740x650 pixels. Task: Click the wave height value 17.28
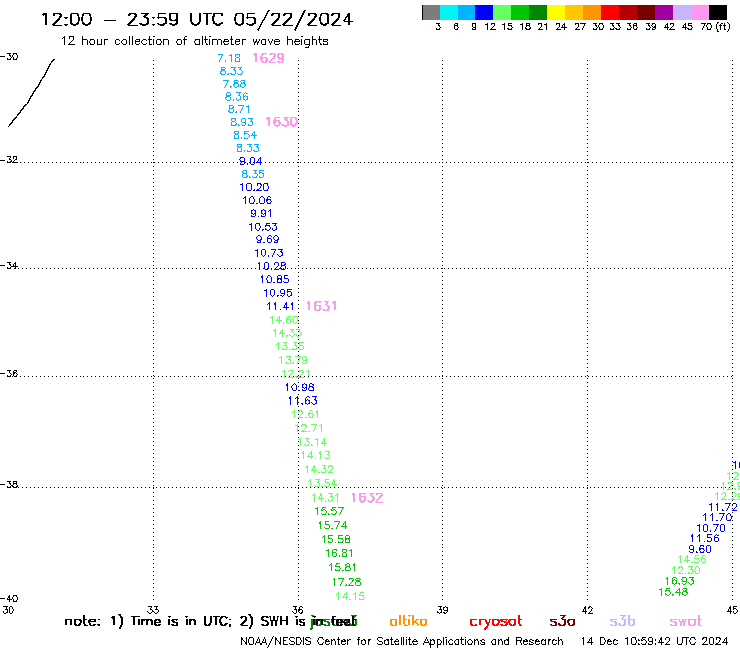tap(346, 582)
